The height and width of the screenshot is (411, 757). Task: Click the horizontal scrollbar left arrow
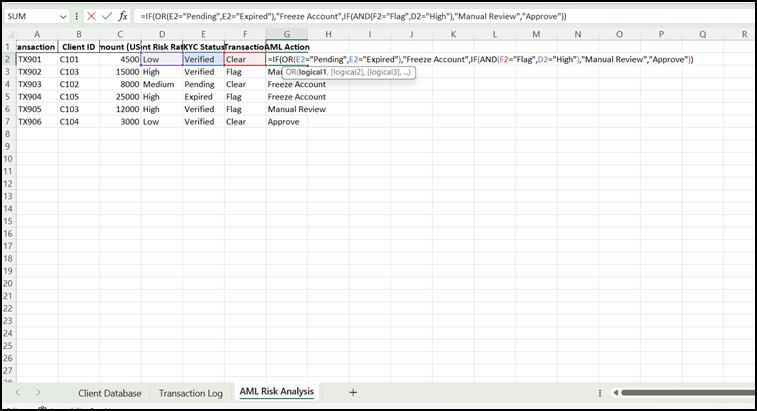[x=616, y=393]
